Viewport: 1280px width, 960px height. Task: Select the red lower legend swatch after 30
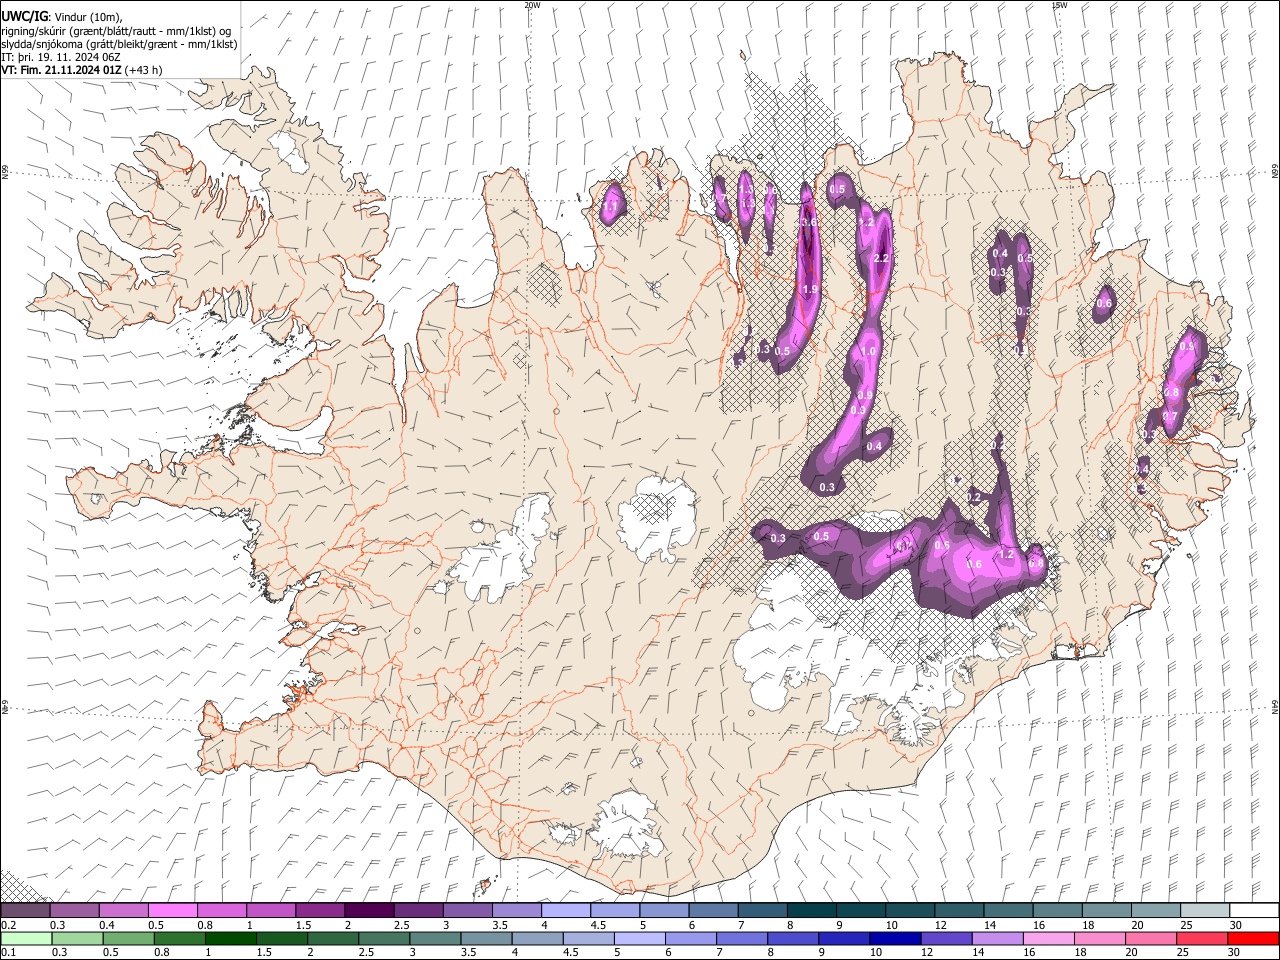[x=1253, y=938]
